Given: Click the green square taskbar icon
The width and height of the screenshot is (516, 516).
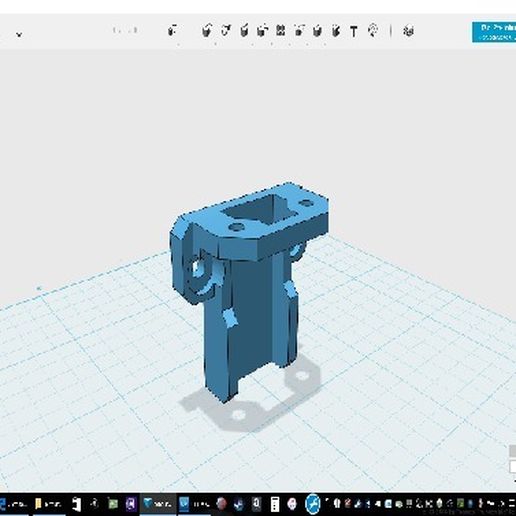Looking at the screenshot, I should (x=113, y=504).
